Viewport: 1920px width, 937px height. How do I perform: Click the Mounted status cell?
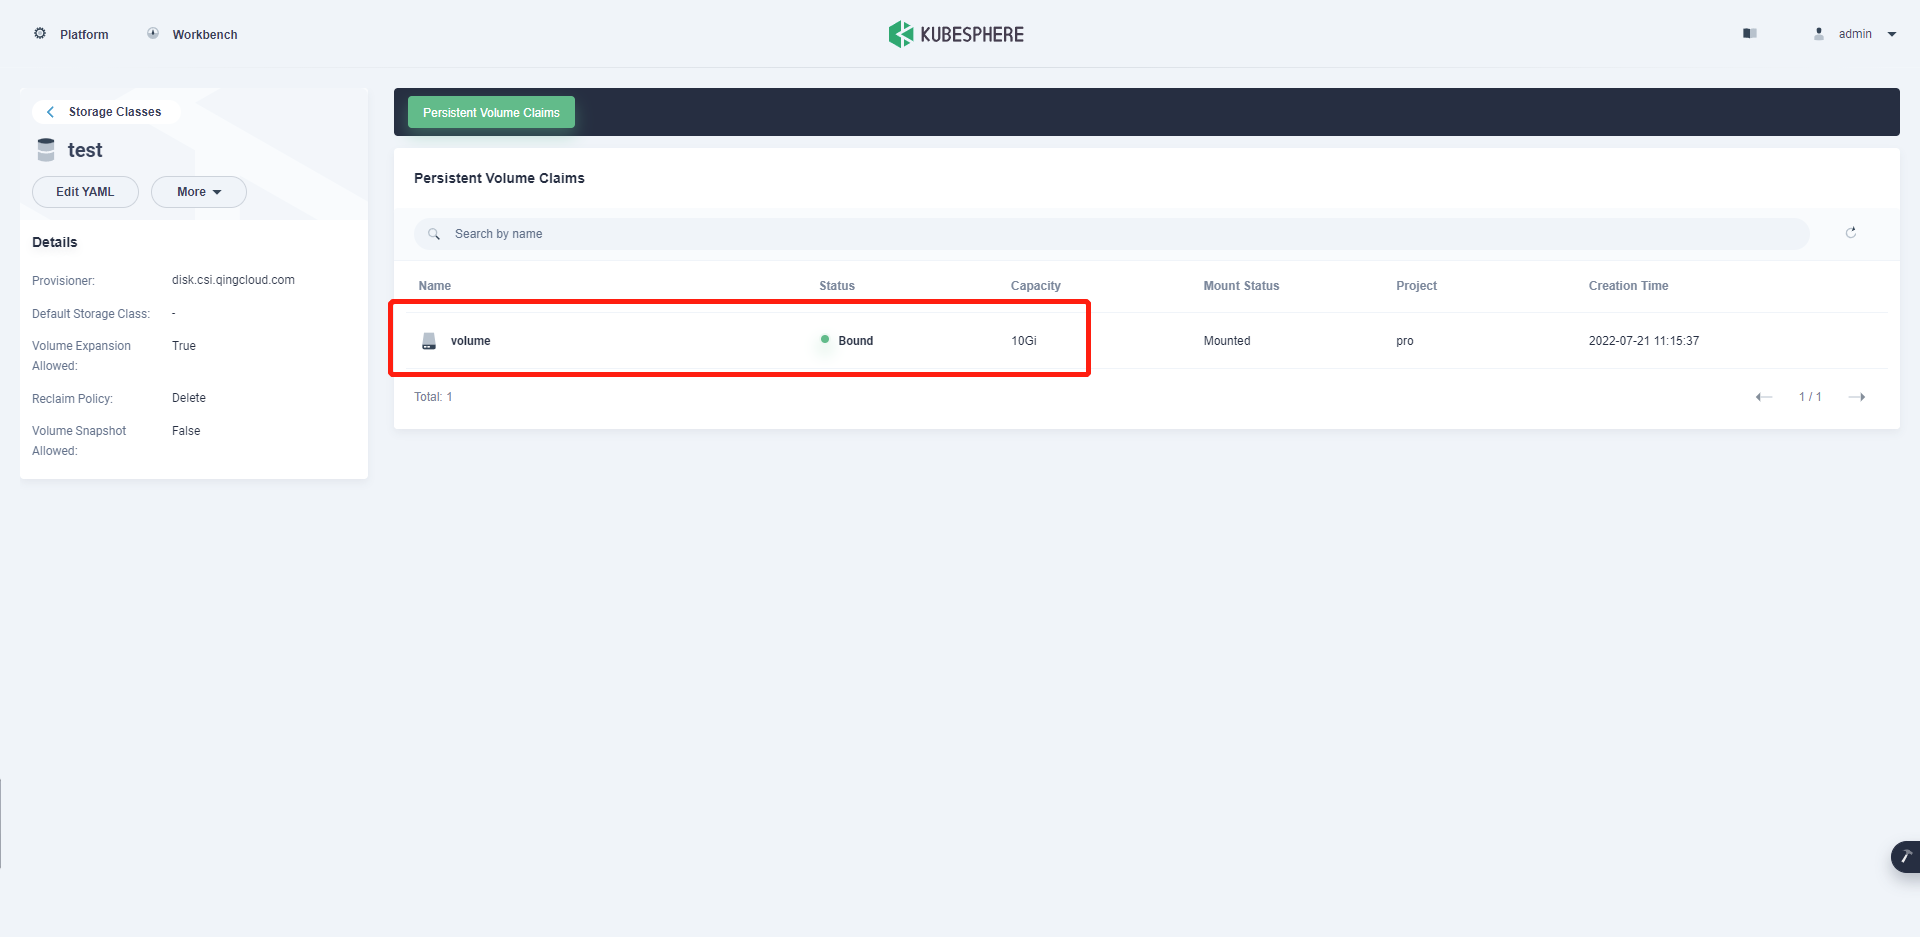(x=1227, y=341)
